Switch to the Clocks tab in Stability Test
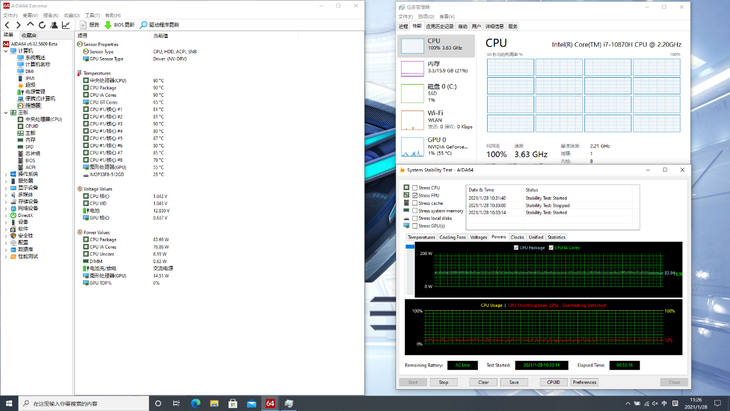The image size is (730, 411). tap(517, 237)
